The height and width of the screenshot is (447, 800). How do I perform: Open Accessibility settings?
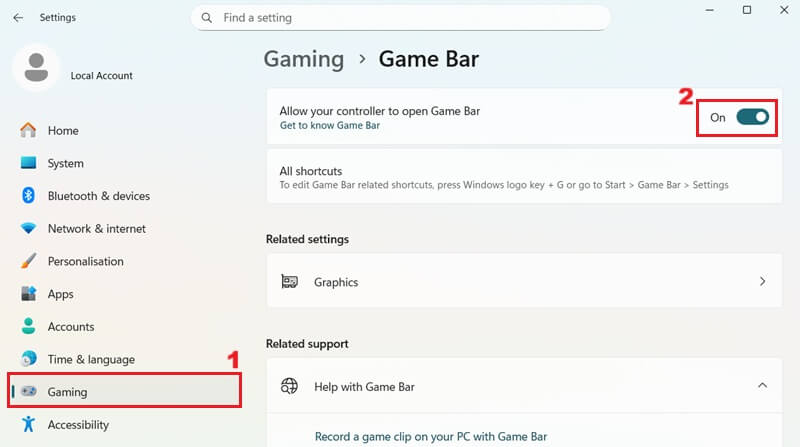pyautogui.click(x=124, y=425)
